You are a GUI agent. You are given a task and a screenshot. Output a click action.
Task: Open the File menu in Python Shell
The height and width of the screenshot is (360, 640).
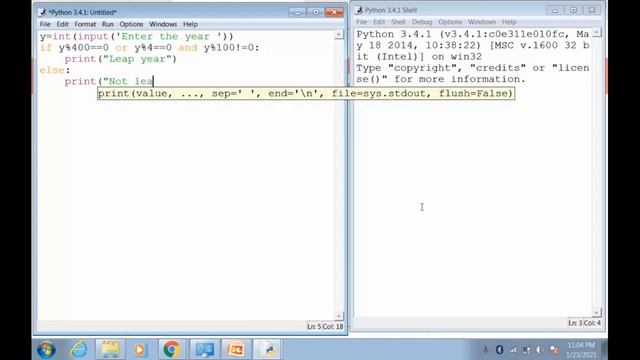pos(361,22)
